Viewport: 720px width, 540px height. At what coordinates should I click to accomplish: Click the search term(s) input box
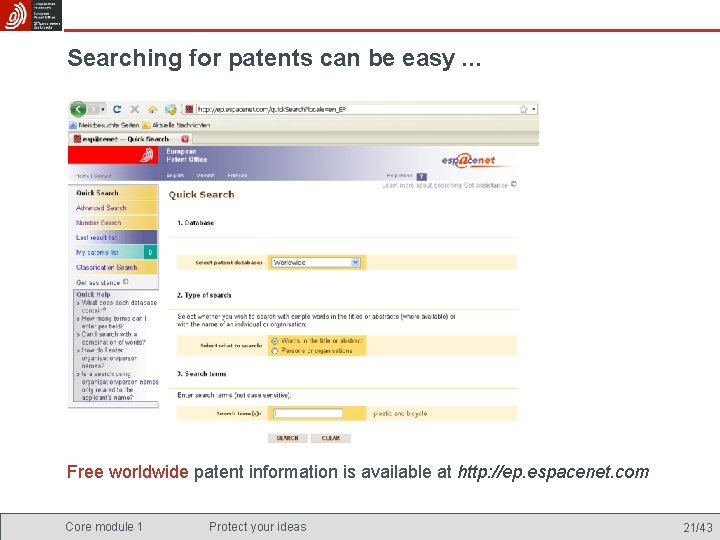[308, 413]
